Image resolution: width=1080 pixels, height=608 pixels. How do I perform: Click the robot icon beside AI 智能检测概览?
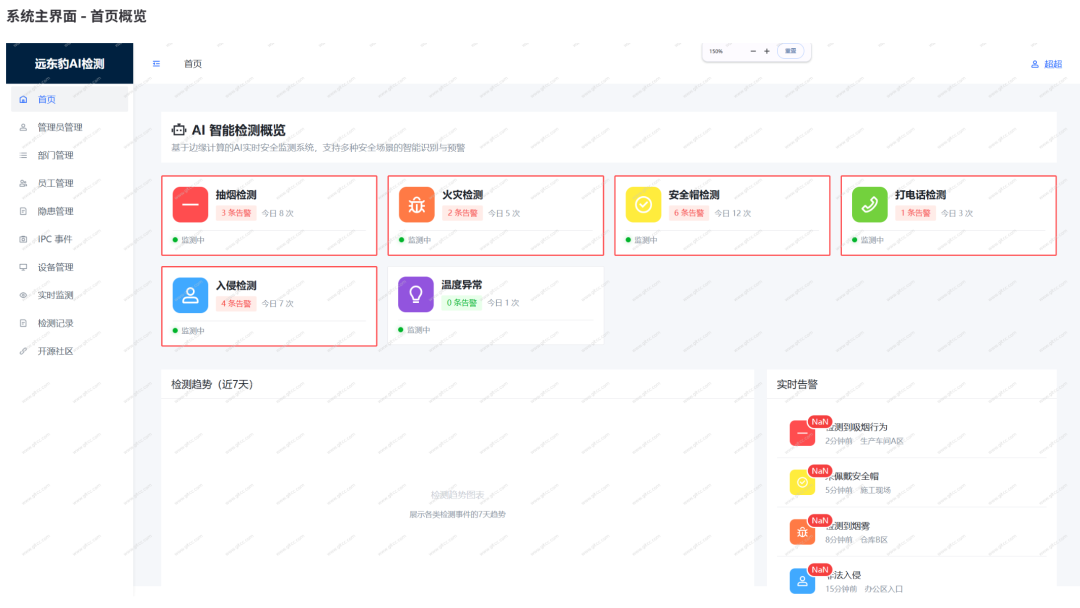click(179, 129)
